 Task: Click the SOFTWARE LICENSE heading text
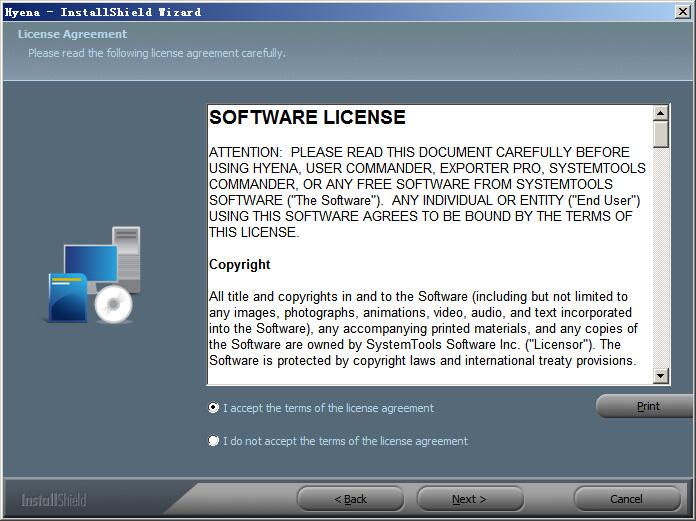point(307,118)
